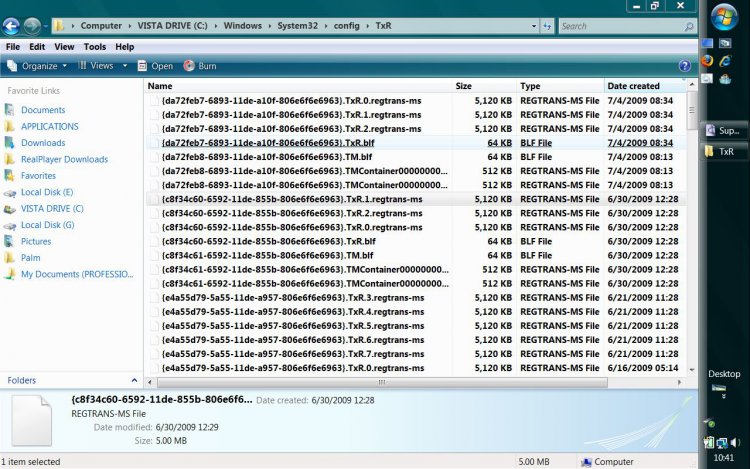Viewport: 750px width, 469px height.
Task: Launch Internet Explorer from Quick Launch
Action: point(726,61)
